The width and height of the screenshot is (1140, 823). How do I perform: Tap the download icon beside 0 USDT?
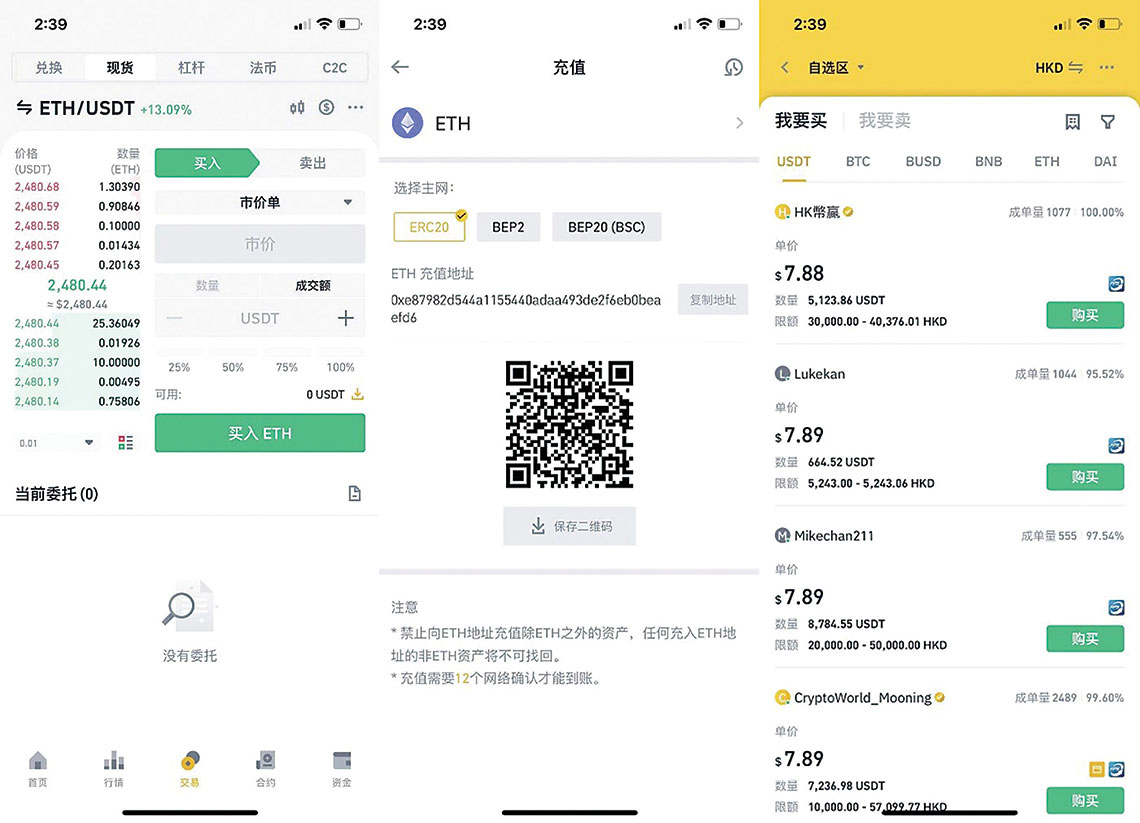click(x=357, y=394)
